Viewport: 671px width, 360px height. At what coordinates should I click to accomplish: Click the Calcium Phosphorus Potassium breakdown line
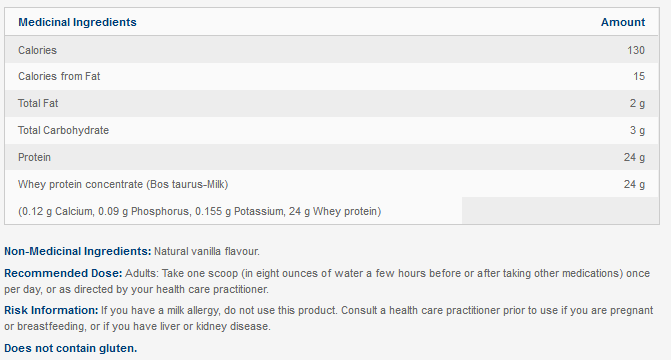coord(199,211)
